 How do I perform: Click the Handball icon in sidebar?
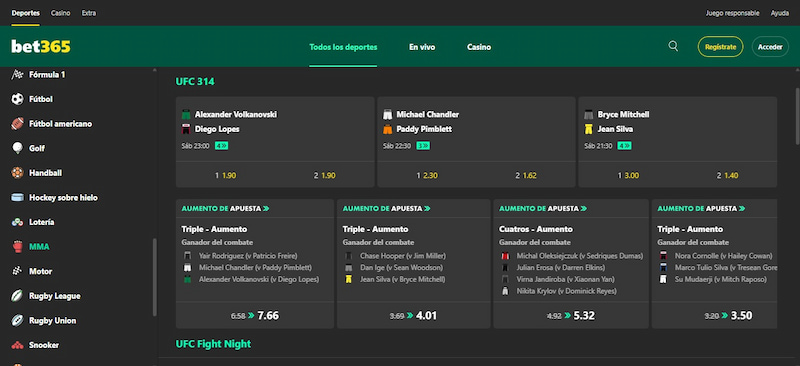click(x=17, y=173)
